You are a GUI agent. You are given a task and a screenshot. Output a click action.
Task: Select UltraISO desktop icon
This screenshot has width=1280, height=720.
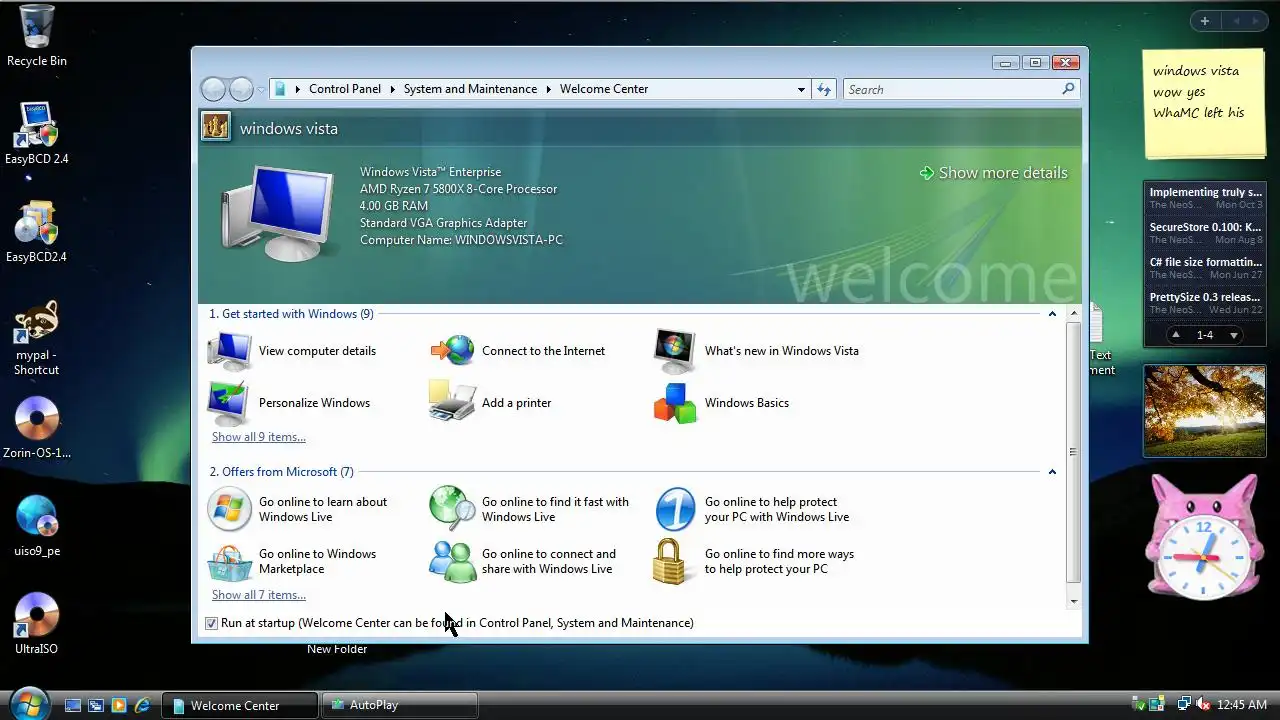coord(37,623)
